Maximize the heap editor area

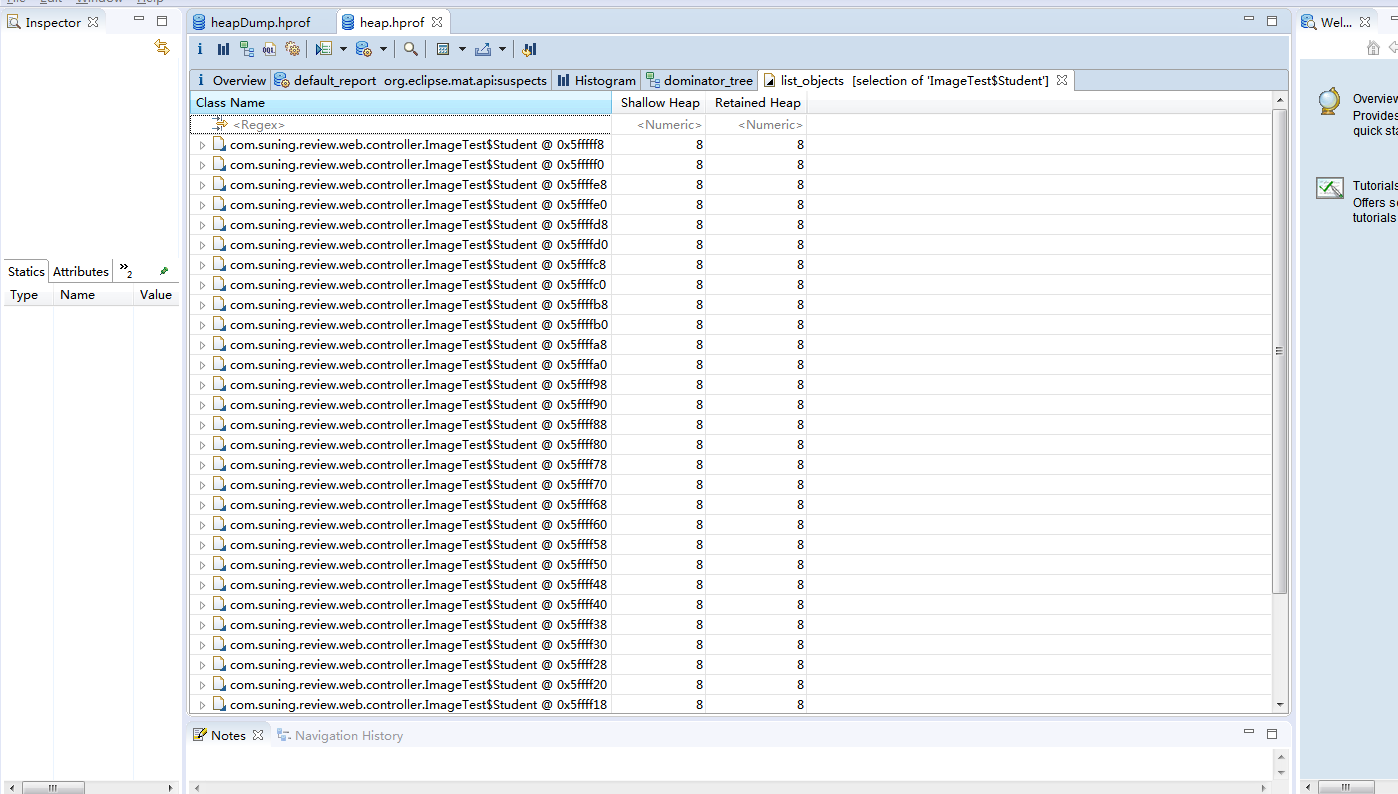pyautogui.click(x=1272, y=21)
